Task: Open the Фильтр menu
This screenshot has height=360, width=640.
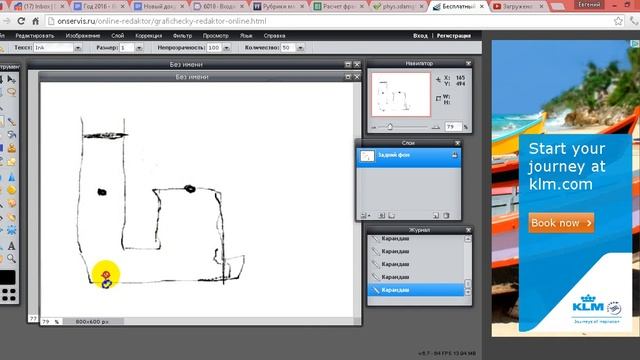Action: coord(182,36)
